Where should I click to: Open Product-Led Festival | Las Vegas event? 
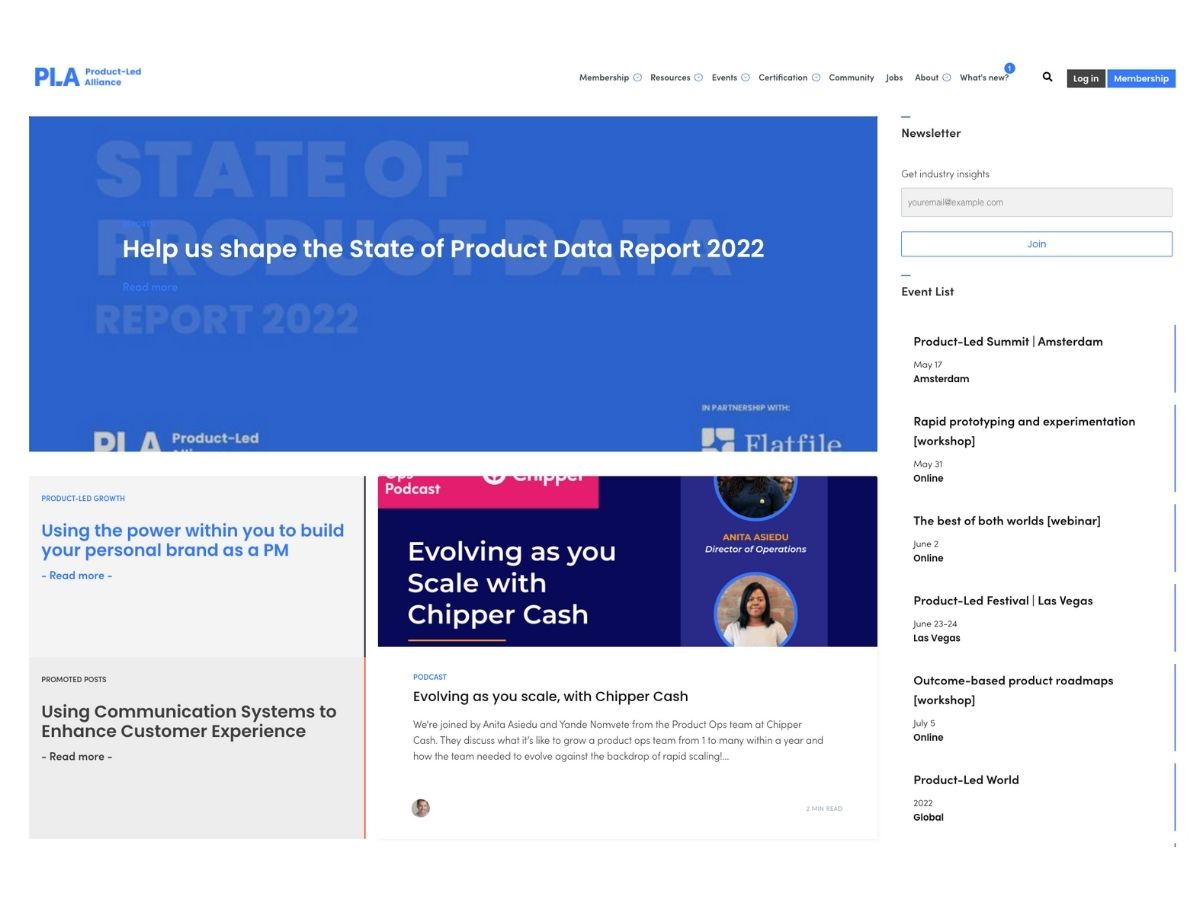(x=1003, y=601)
